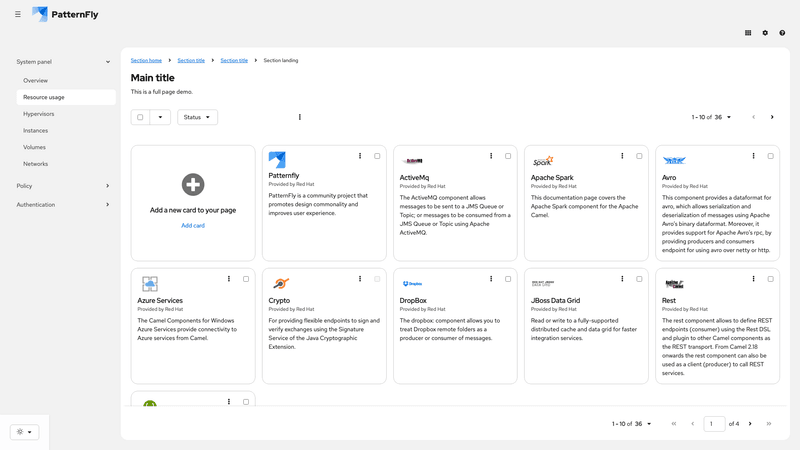Open Apache Spark card kebab menu
This screenshot has height=450, width=800.
coord(622,156)
